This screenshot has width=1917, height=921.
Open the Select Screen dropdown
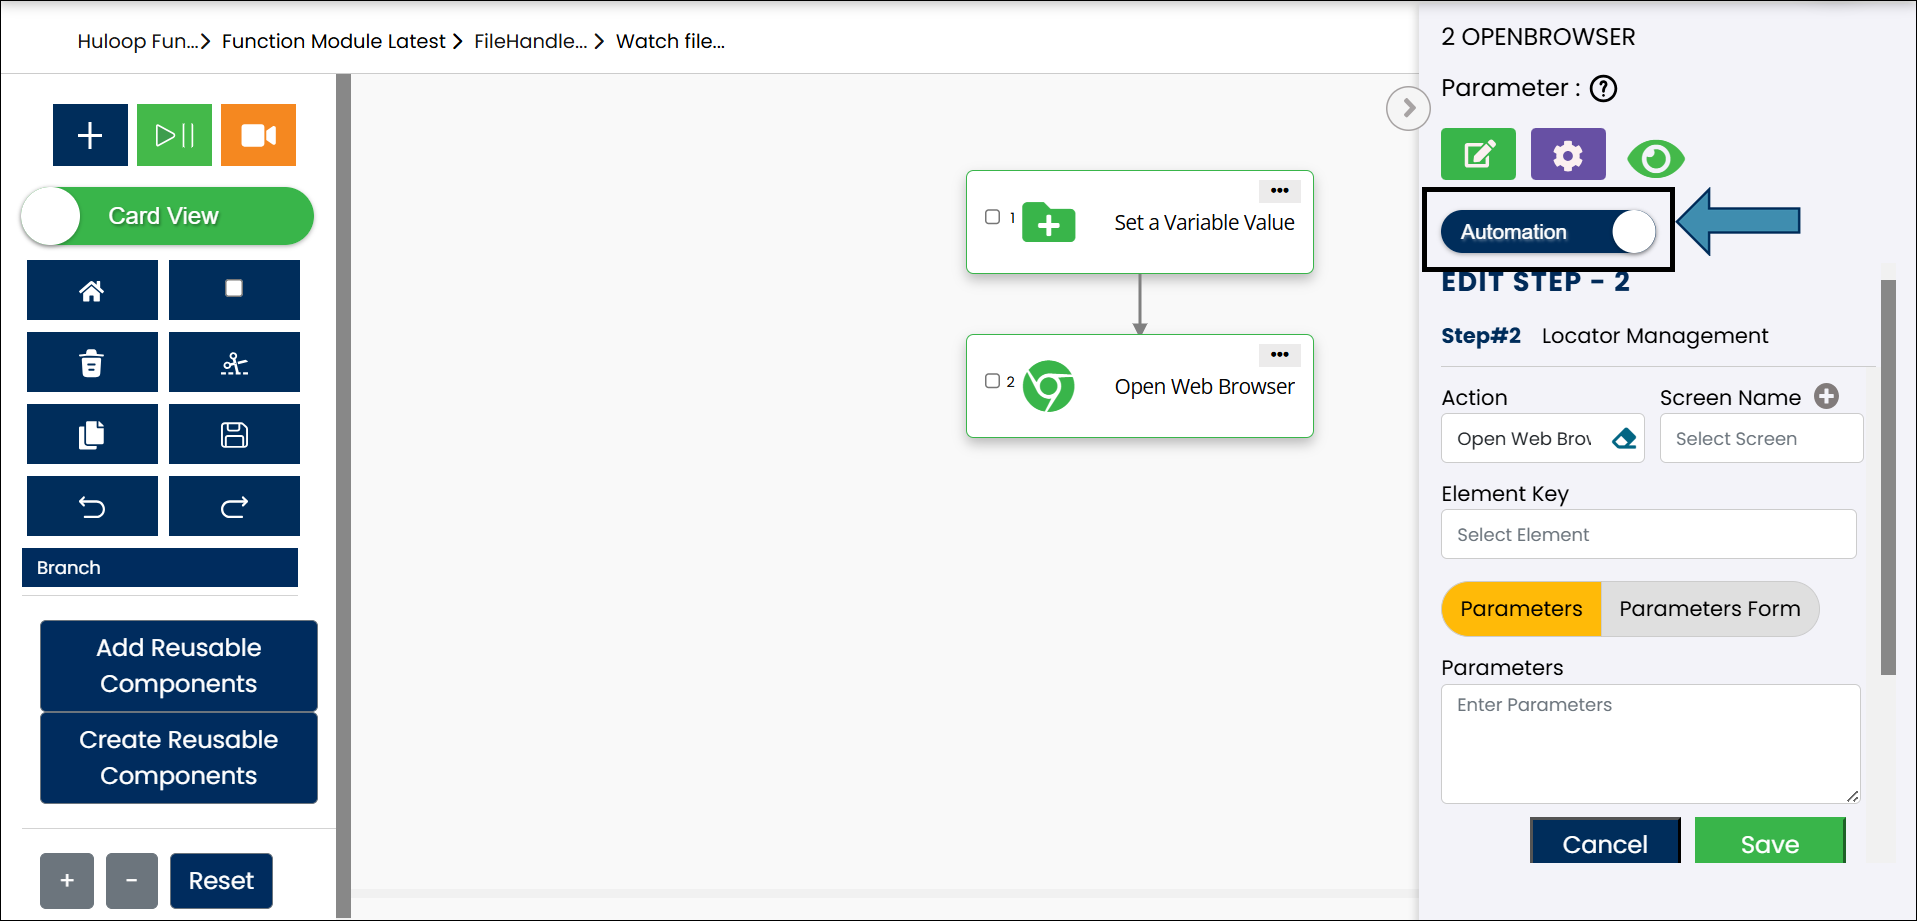pyautogui.click(x=1760, y=439)
